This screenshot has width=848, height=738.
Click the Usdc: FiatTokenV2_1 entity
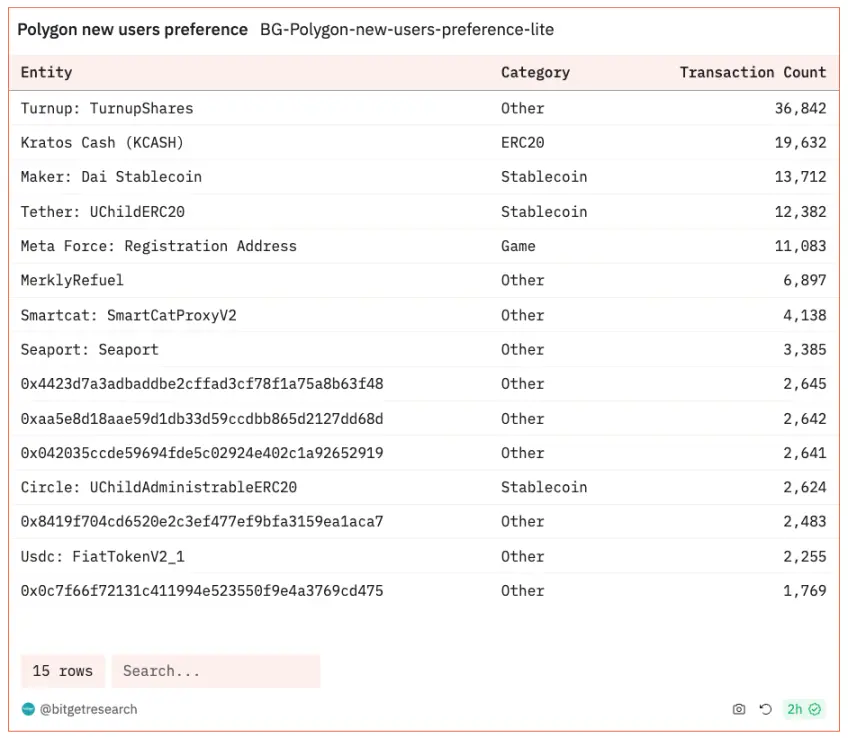(102, 556)
